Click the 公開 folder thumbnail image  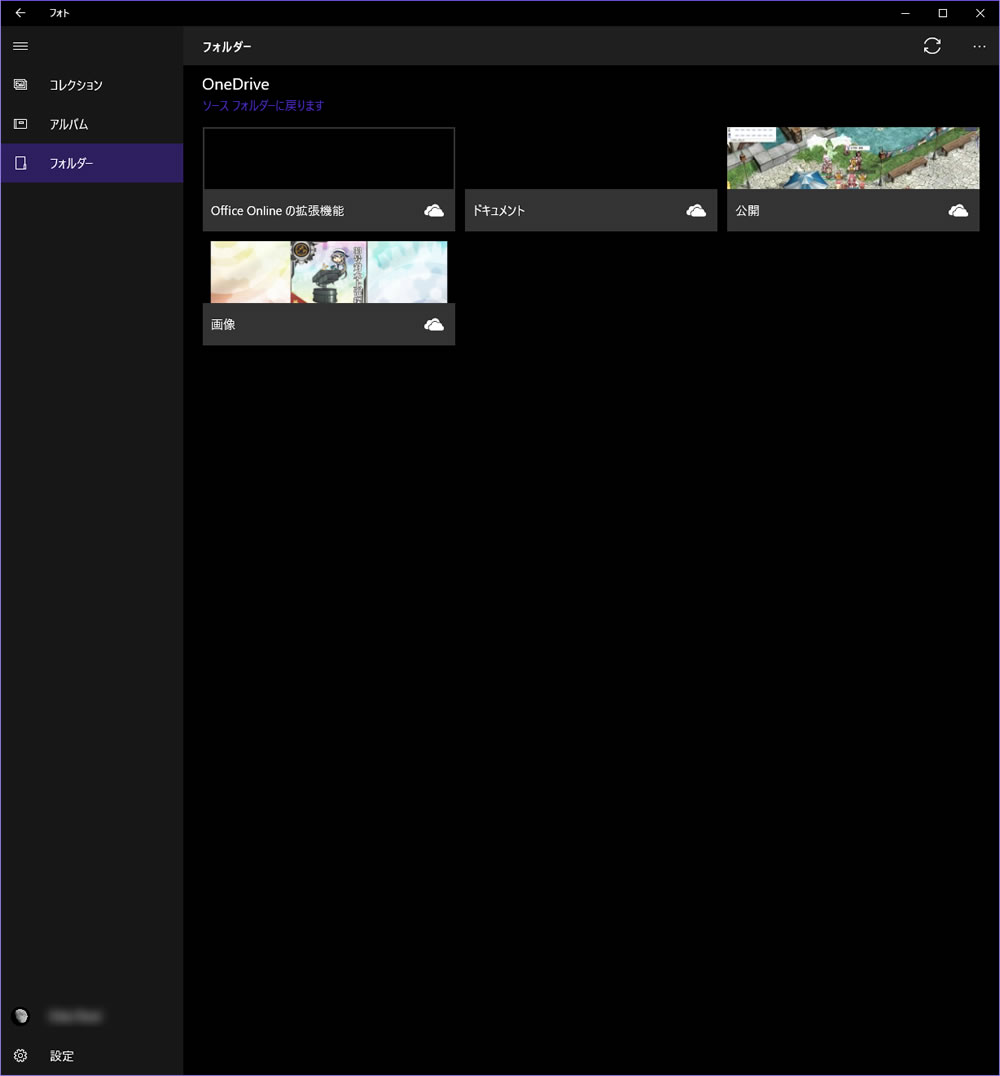(853, 158)
